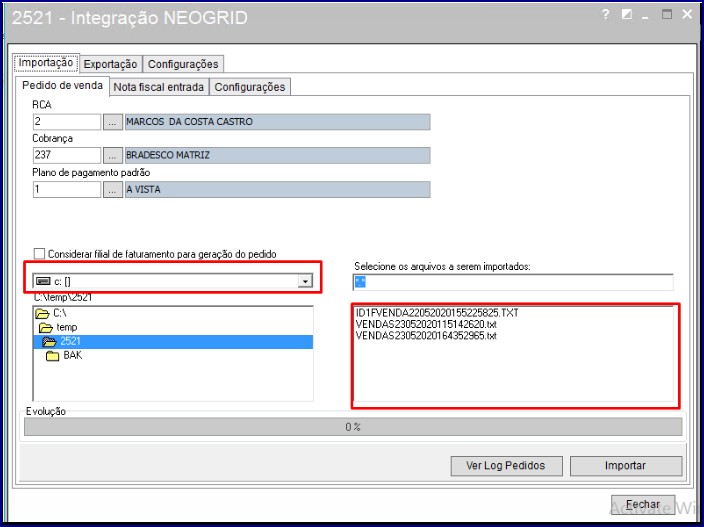Switch to the Exportação tab
The width and height of the screenshot is (704, 527).
(x=110, y=64)
